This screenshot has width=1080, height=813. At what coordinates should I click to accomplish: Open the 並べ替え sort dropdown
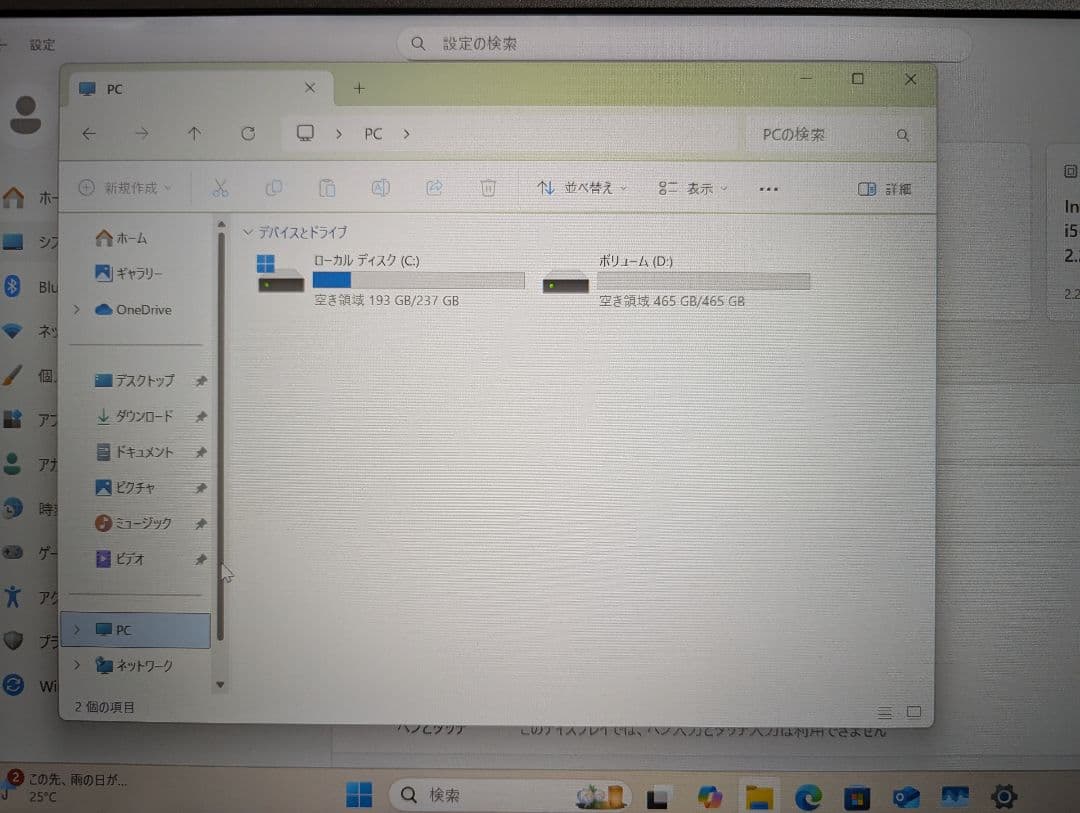(580, 188)
